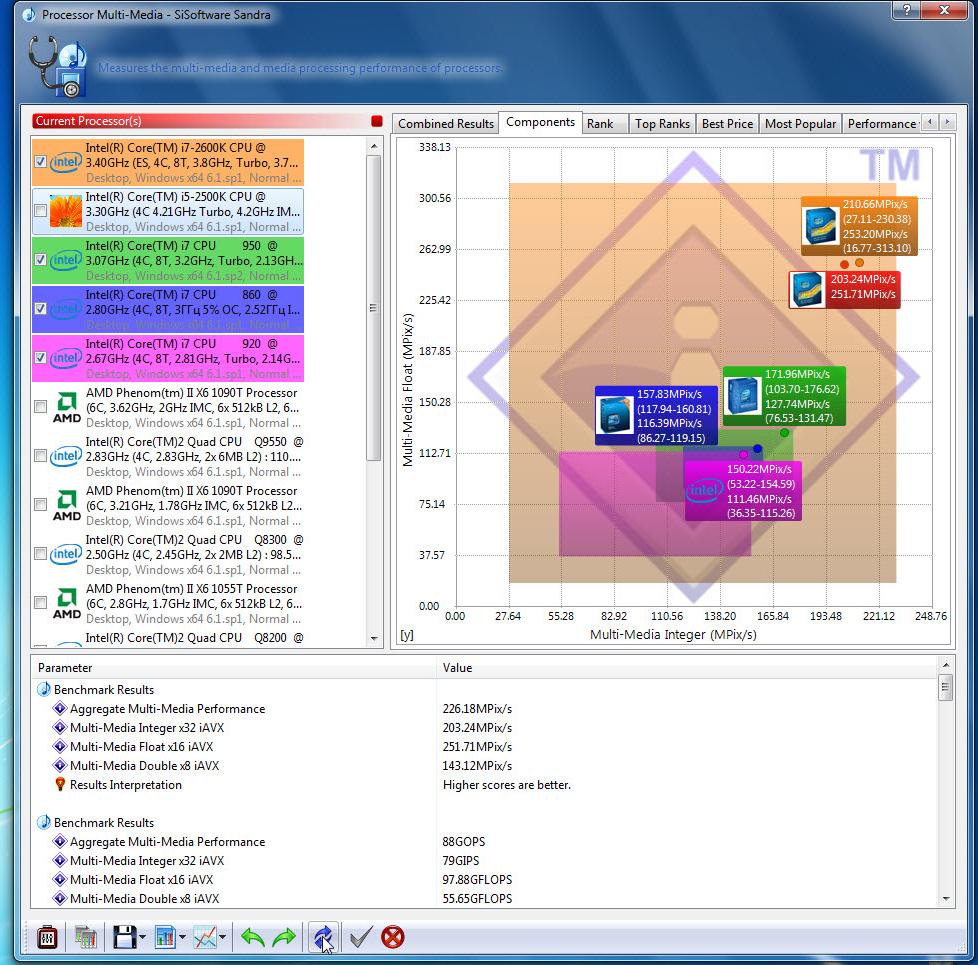
Task: Uncheck the Core i7 950 processor checkbox
Action: pyautogui.click(x=41, y=259)
